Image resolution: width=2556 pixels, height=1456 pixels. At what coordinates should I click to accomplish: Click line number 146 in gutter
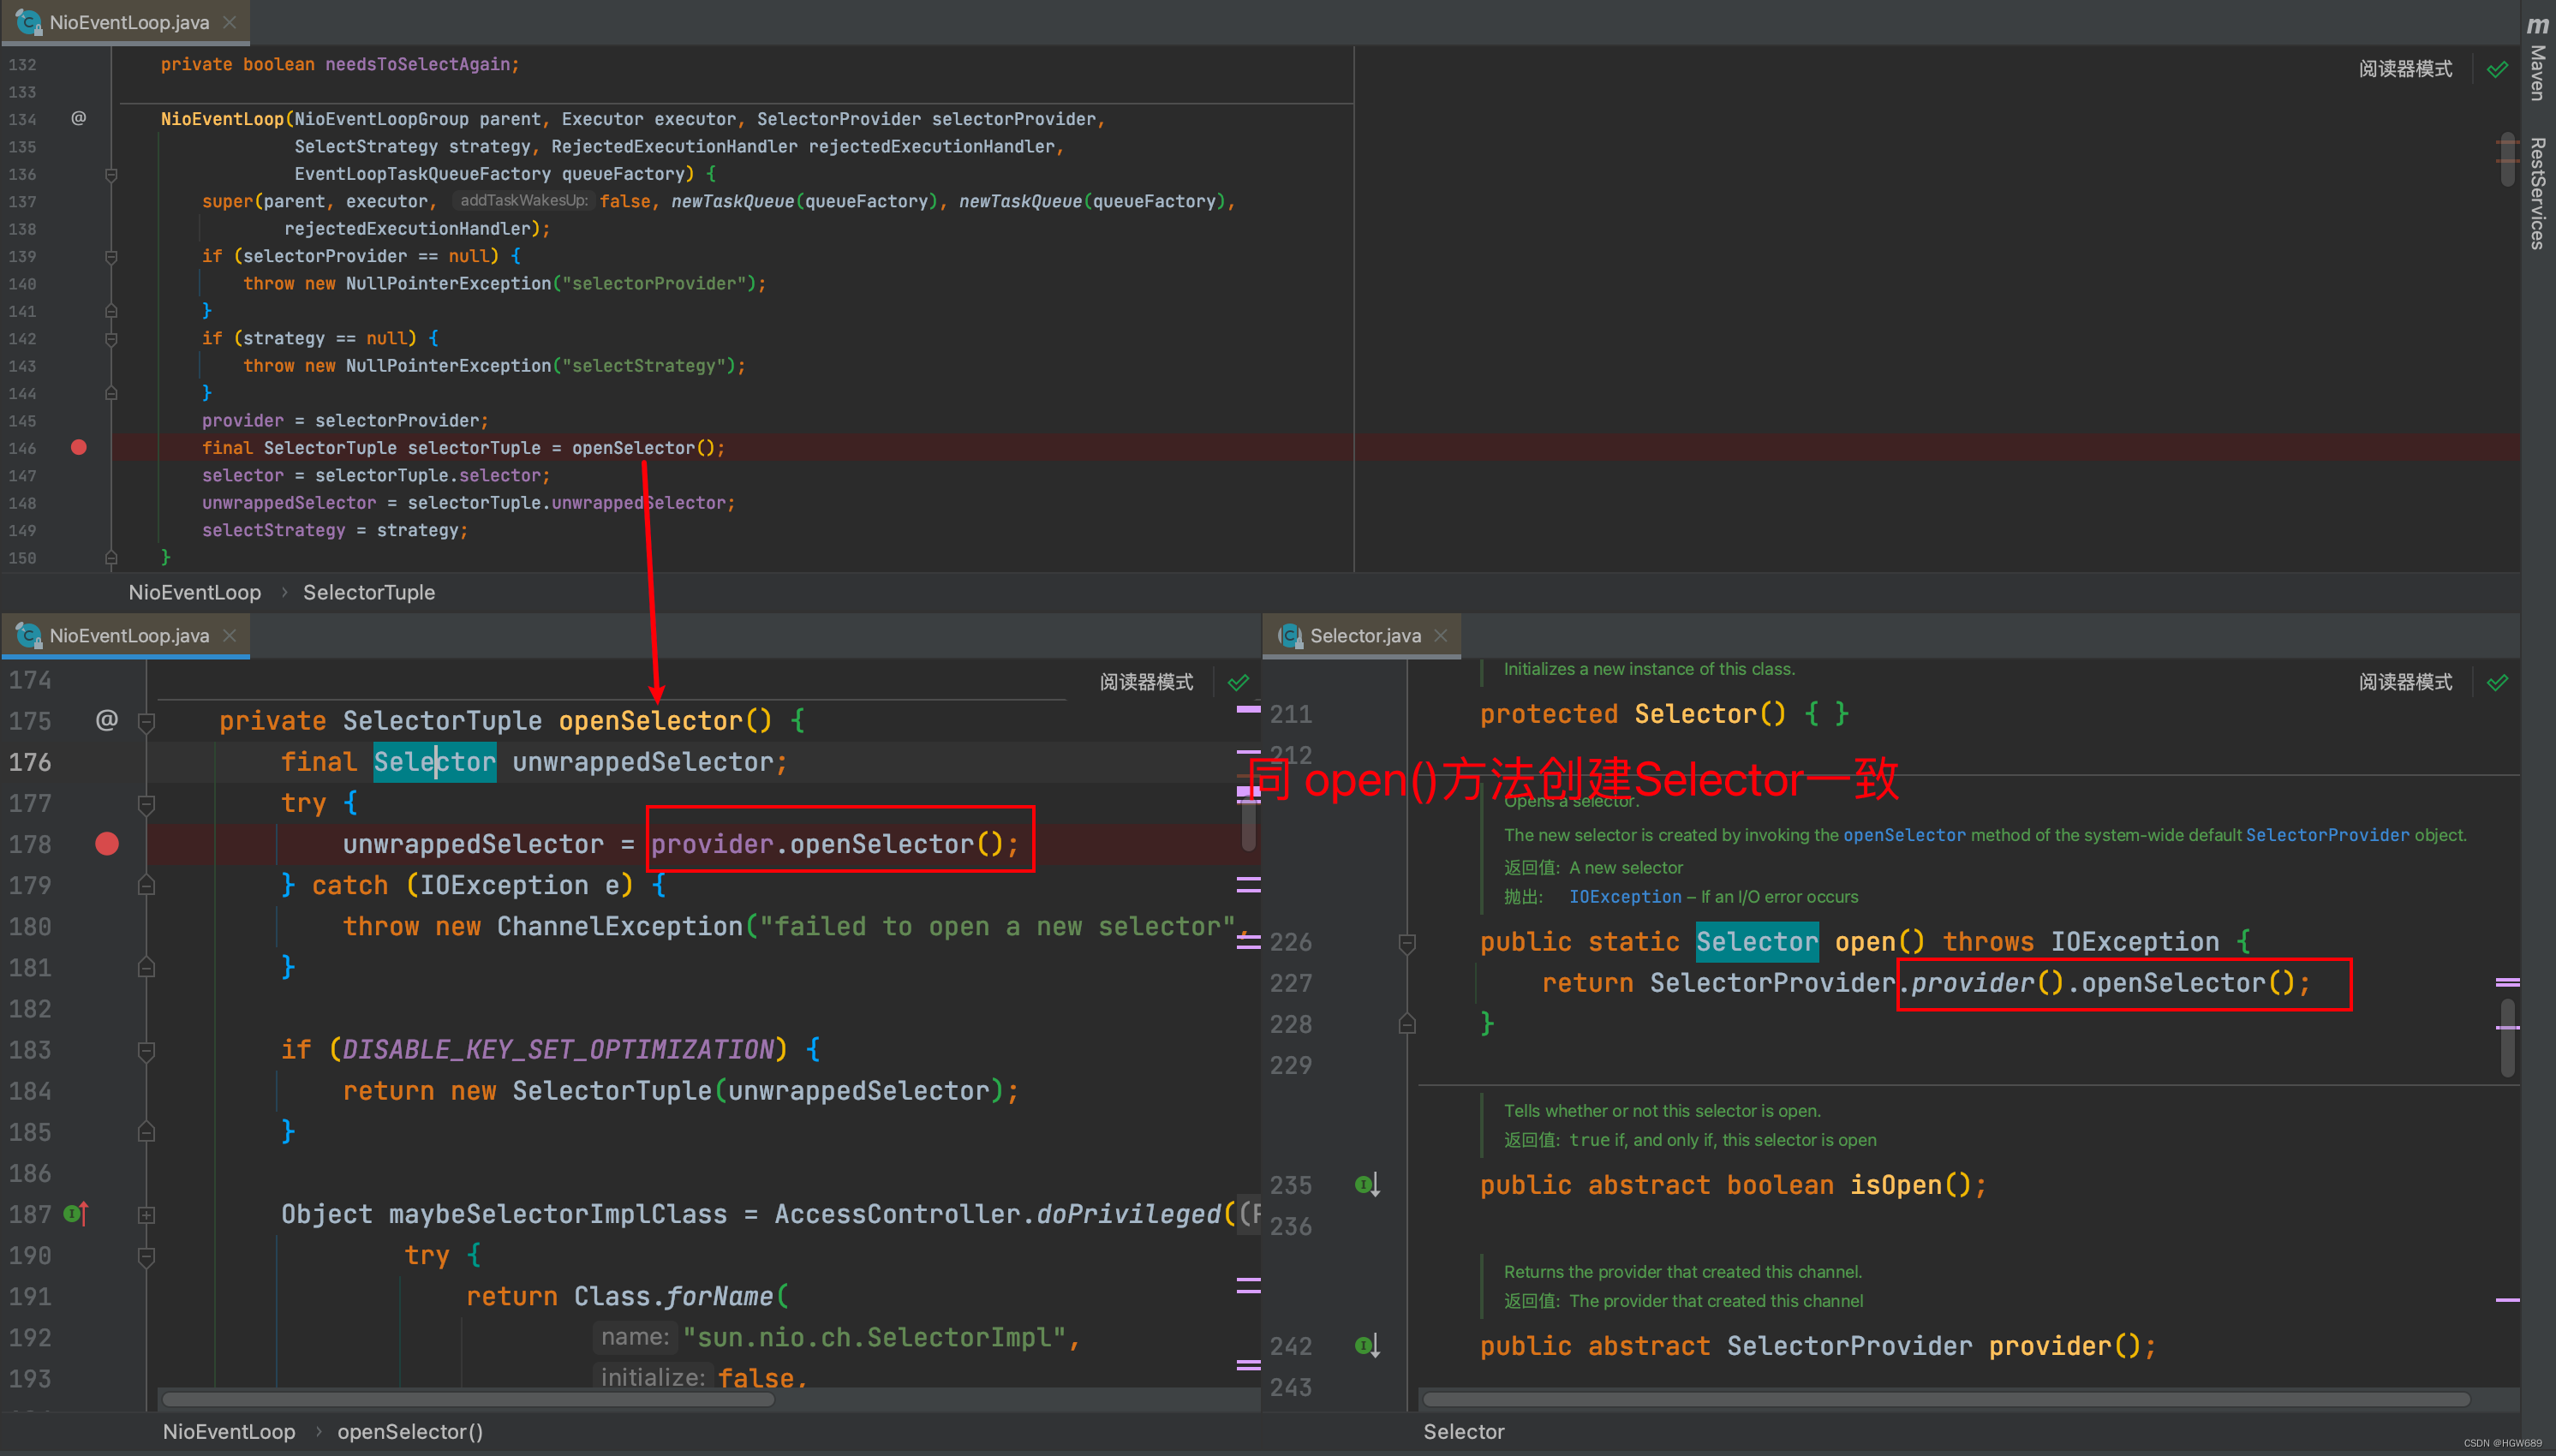pyautogui.click(x=22, y=448)
